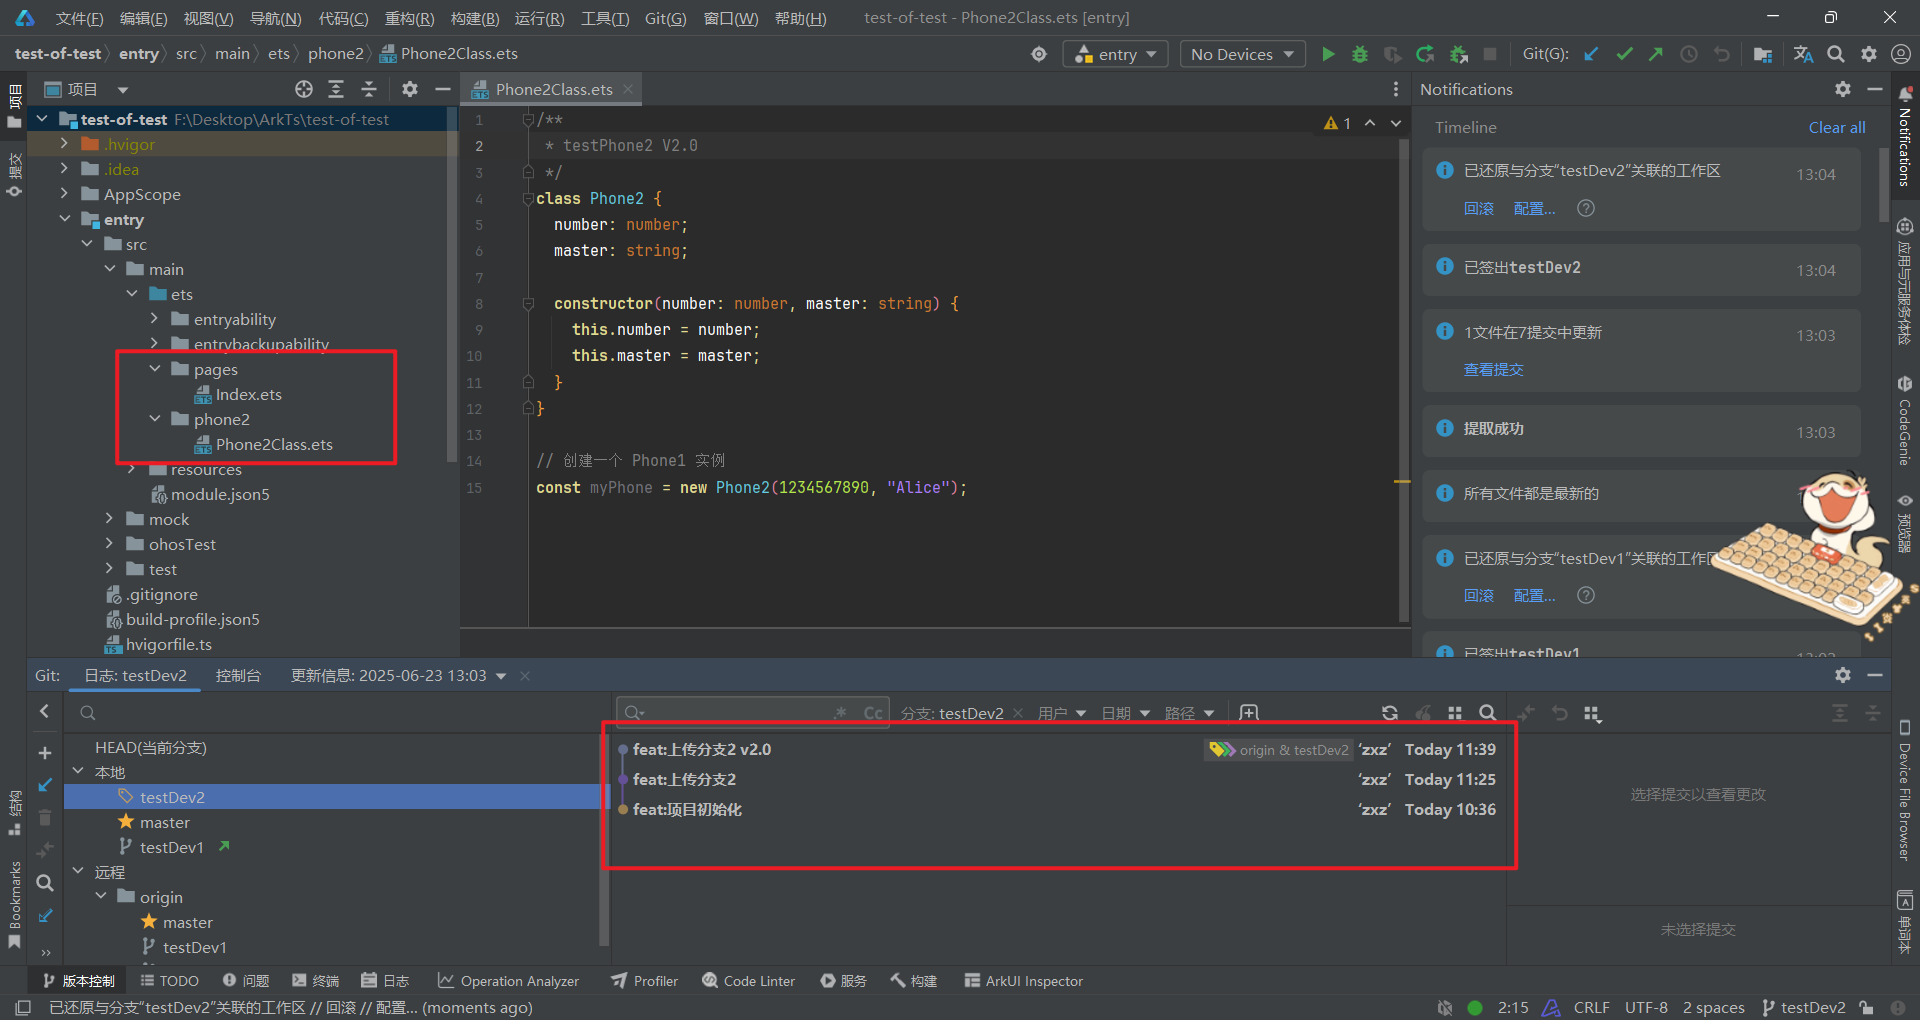Click locate target icon beside entry selector
This screenshot has height=1020, width=1920.
pyautogui.click(x=1039, y=54)
